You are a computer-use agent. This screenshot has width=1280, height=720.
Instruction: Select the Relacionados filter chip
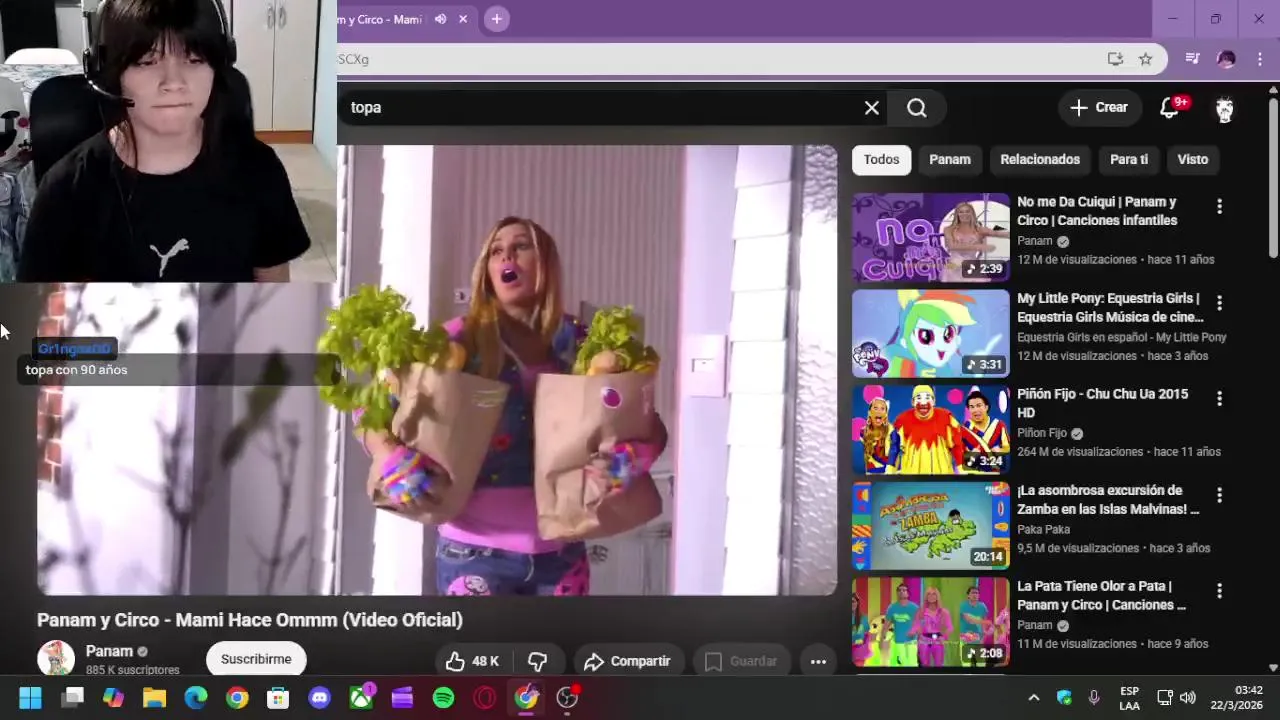pos(1040,160)
